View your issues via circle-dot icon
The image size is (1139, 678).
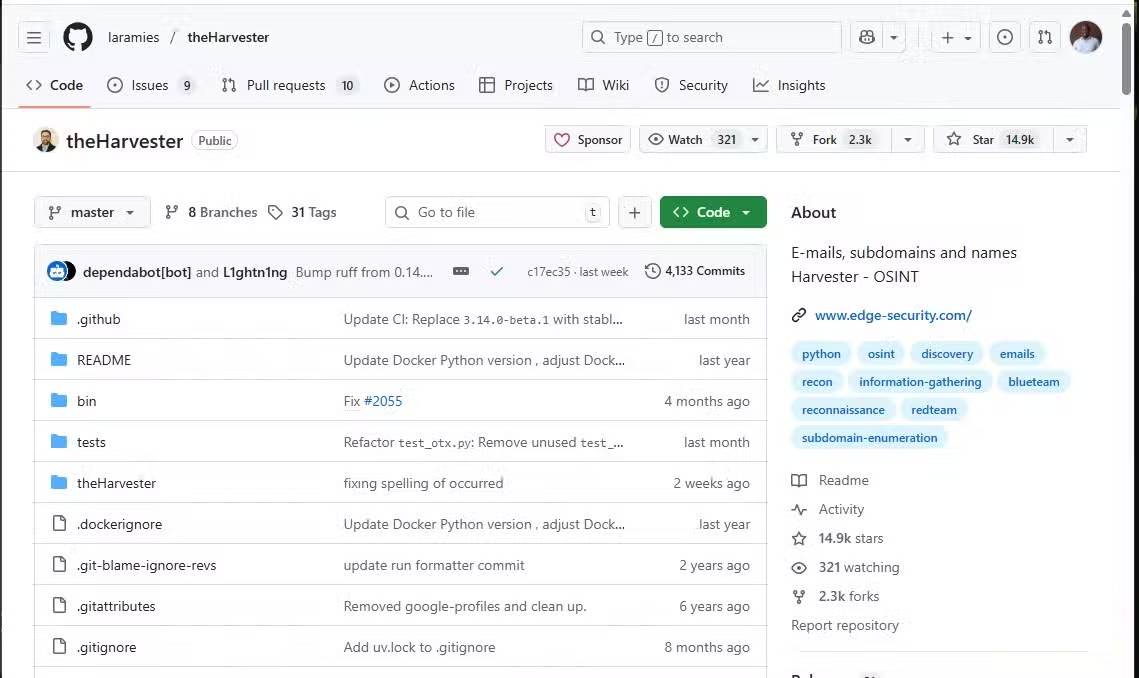pyautogui.click(x=1005, y=37)
